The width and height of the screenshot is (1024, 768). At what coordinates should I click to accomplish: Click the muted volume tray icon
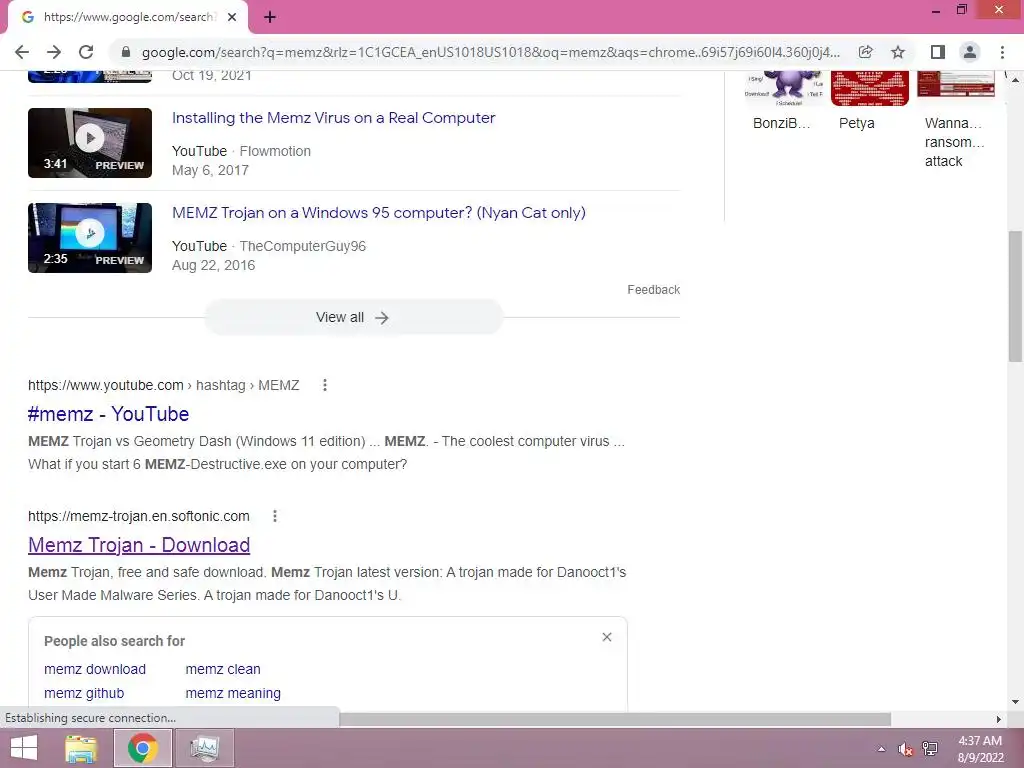[x=905, y=749]
